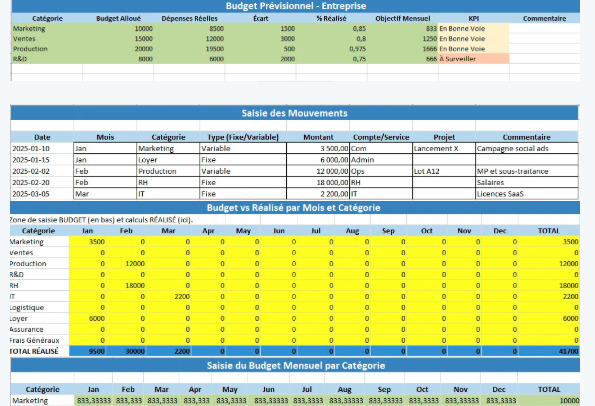
Task: Click the Marketing 'En Bonne Voie' KPI cell
Action: point(474,28)
